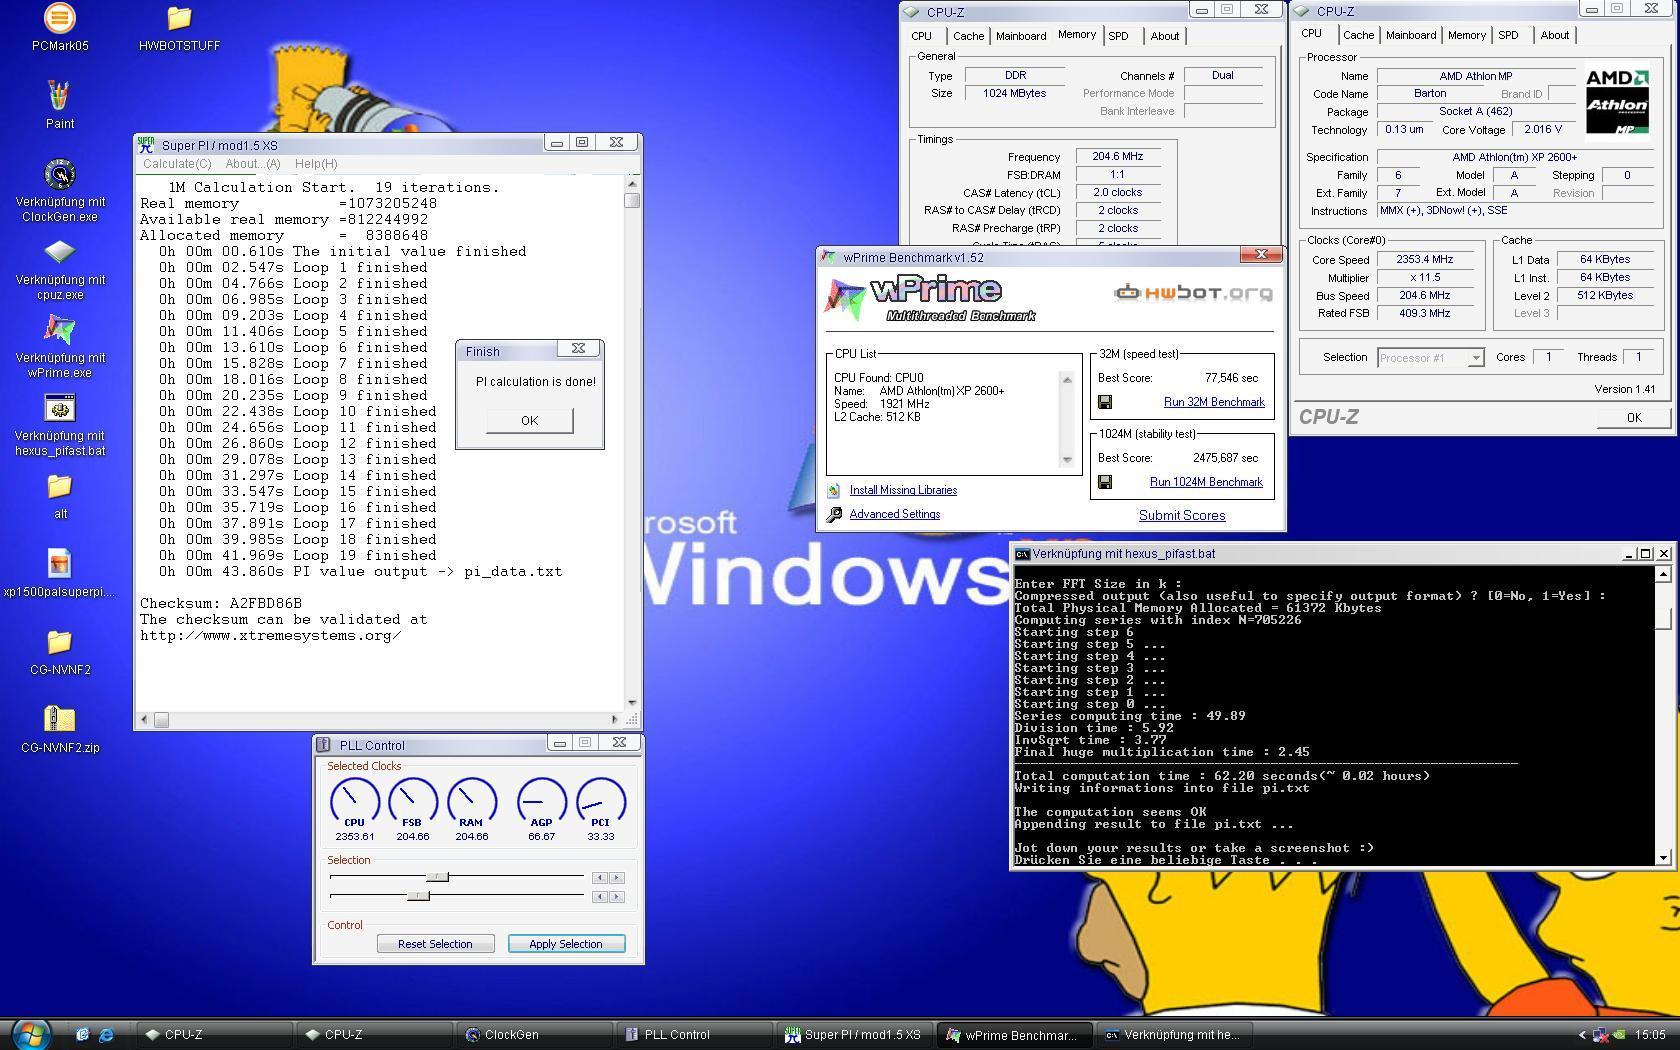Open the Help(H) menu in Super PI
1680x1050 pixels.
point(316,164)
